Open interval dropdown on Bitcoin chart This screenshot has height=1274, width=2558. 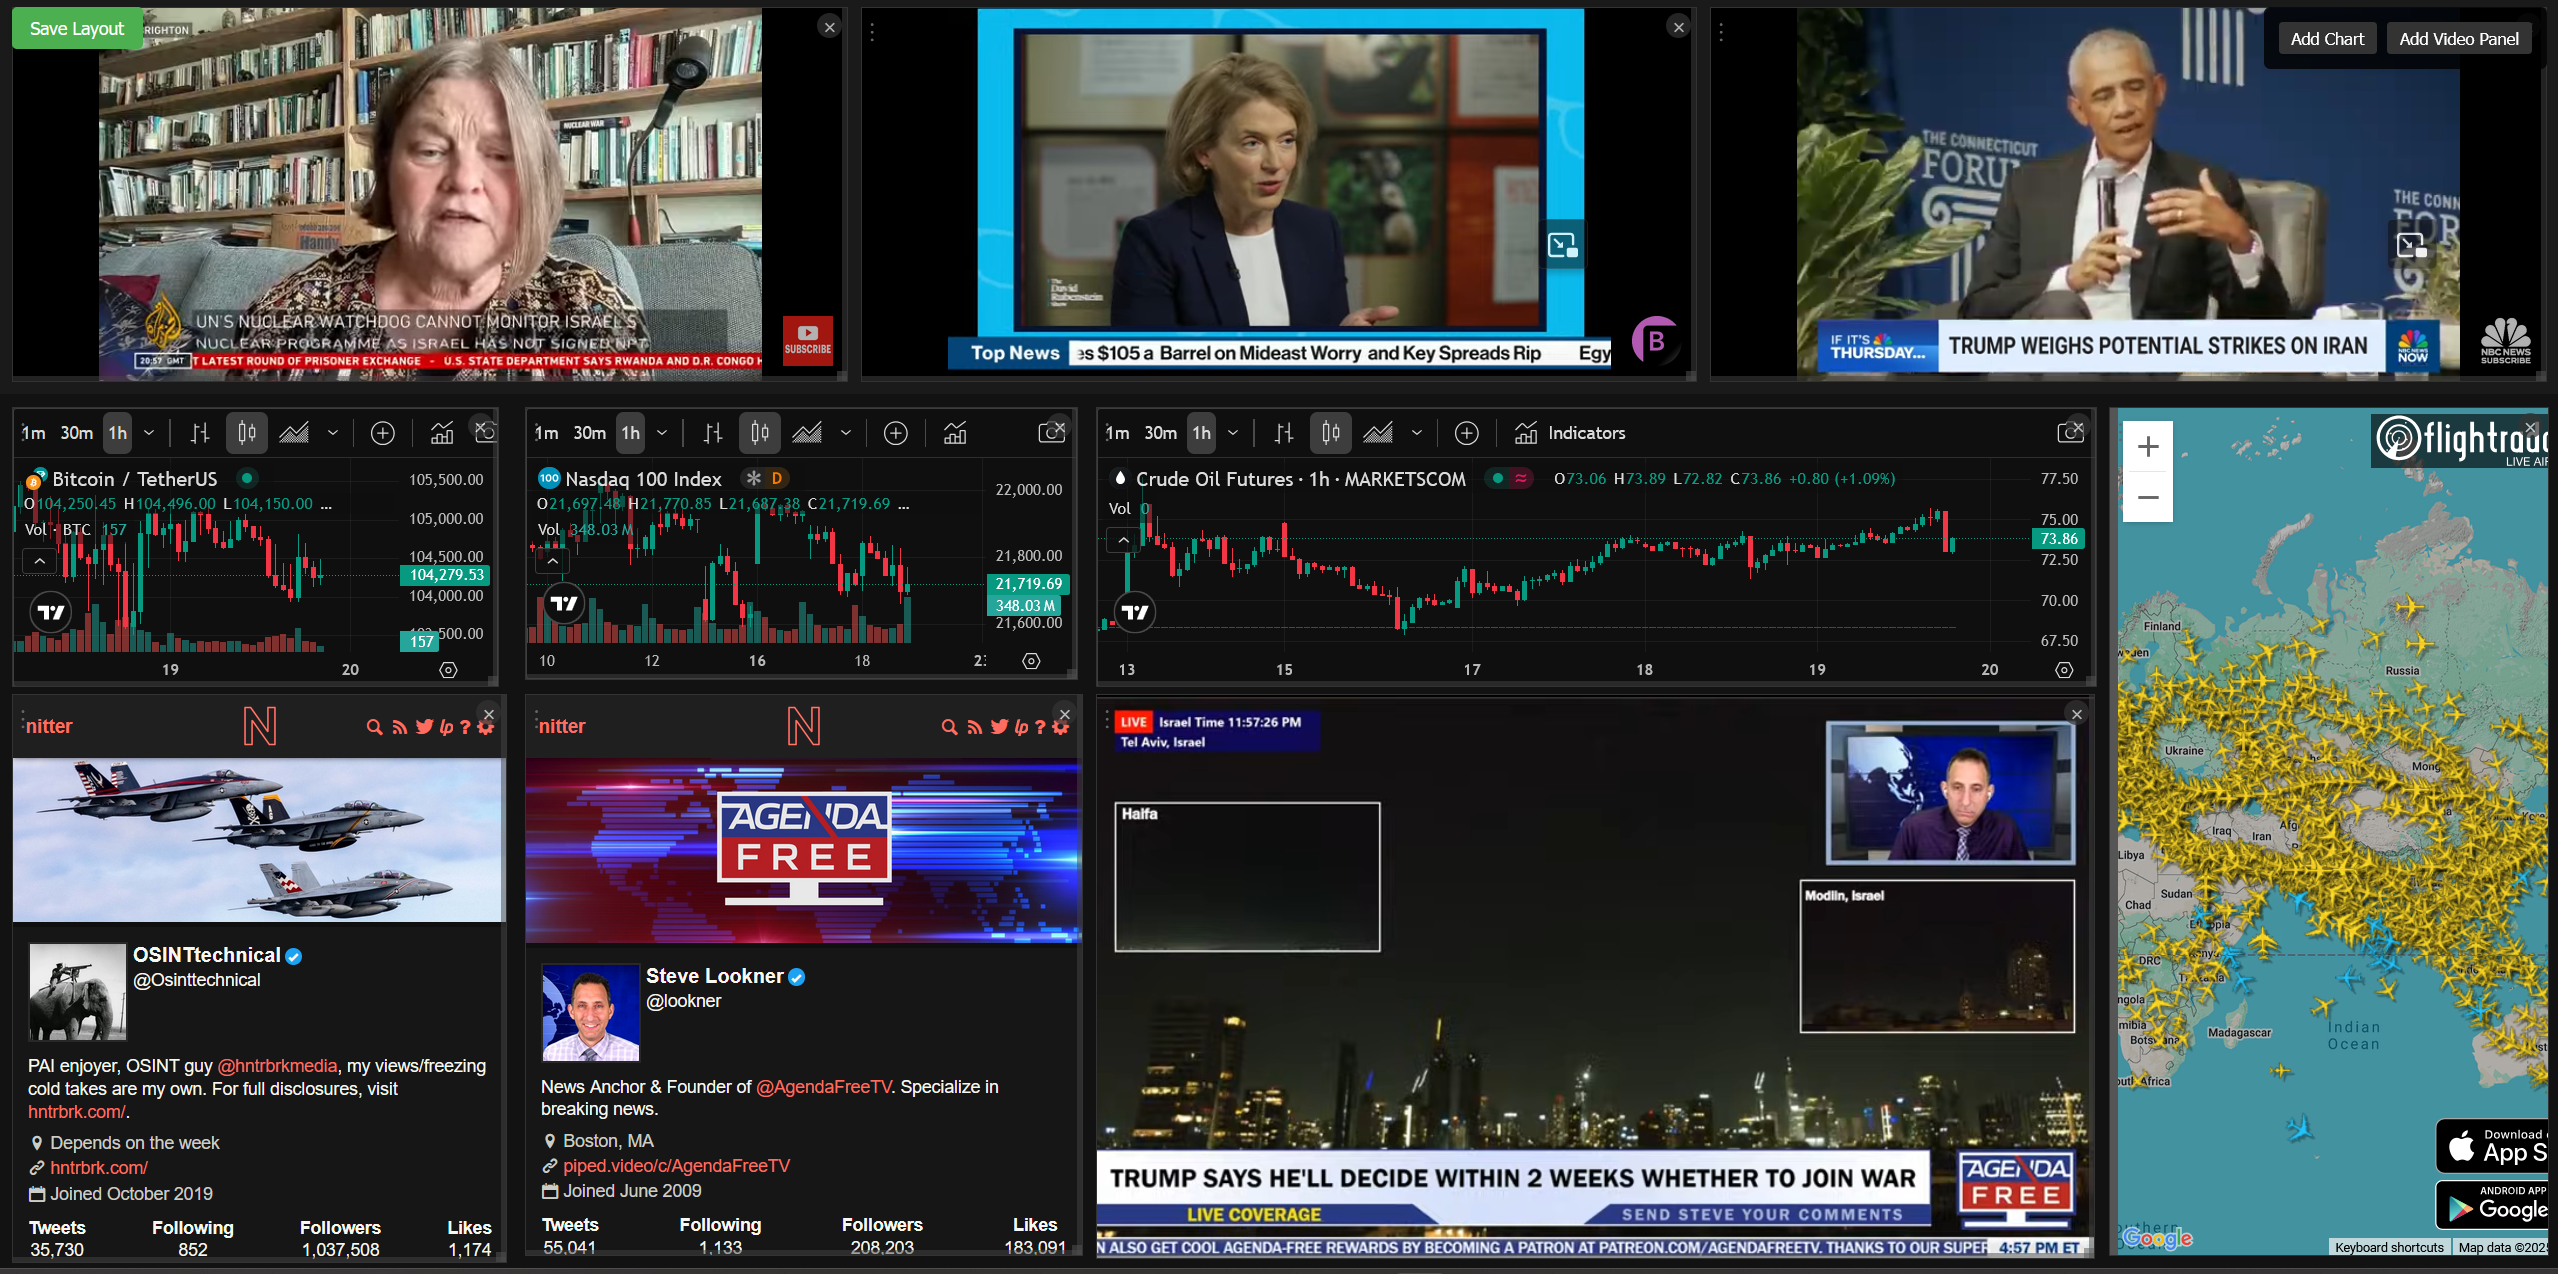point(149,433)
